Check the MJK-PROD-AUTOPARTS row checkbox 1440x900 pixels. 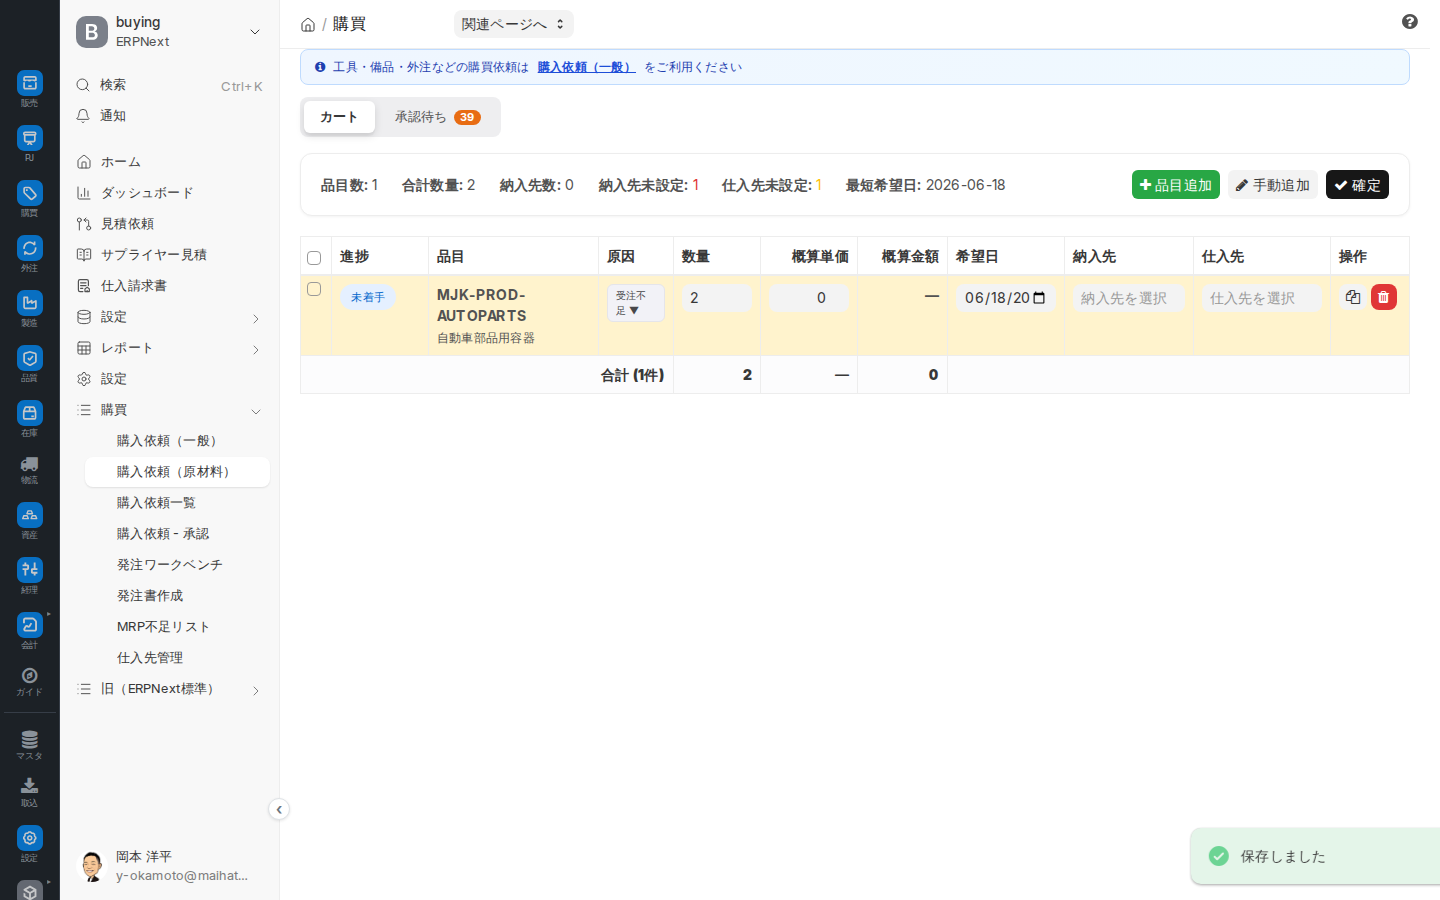pos(314,289)
